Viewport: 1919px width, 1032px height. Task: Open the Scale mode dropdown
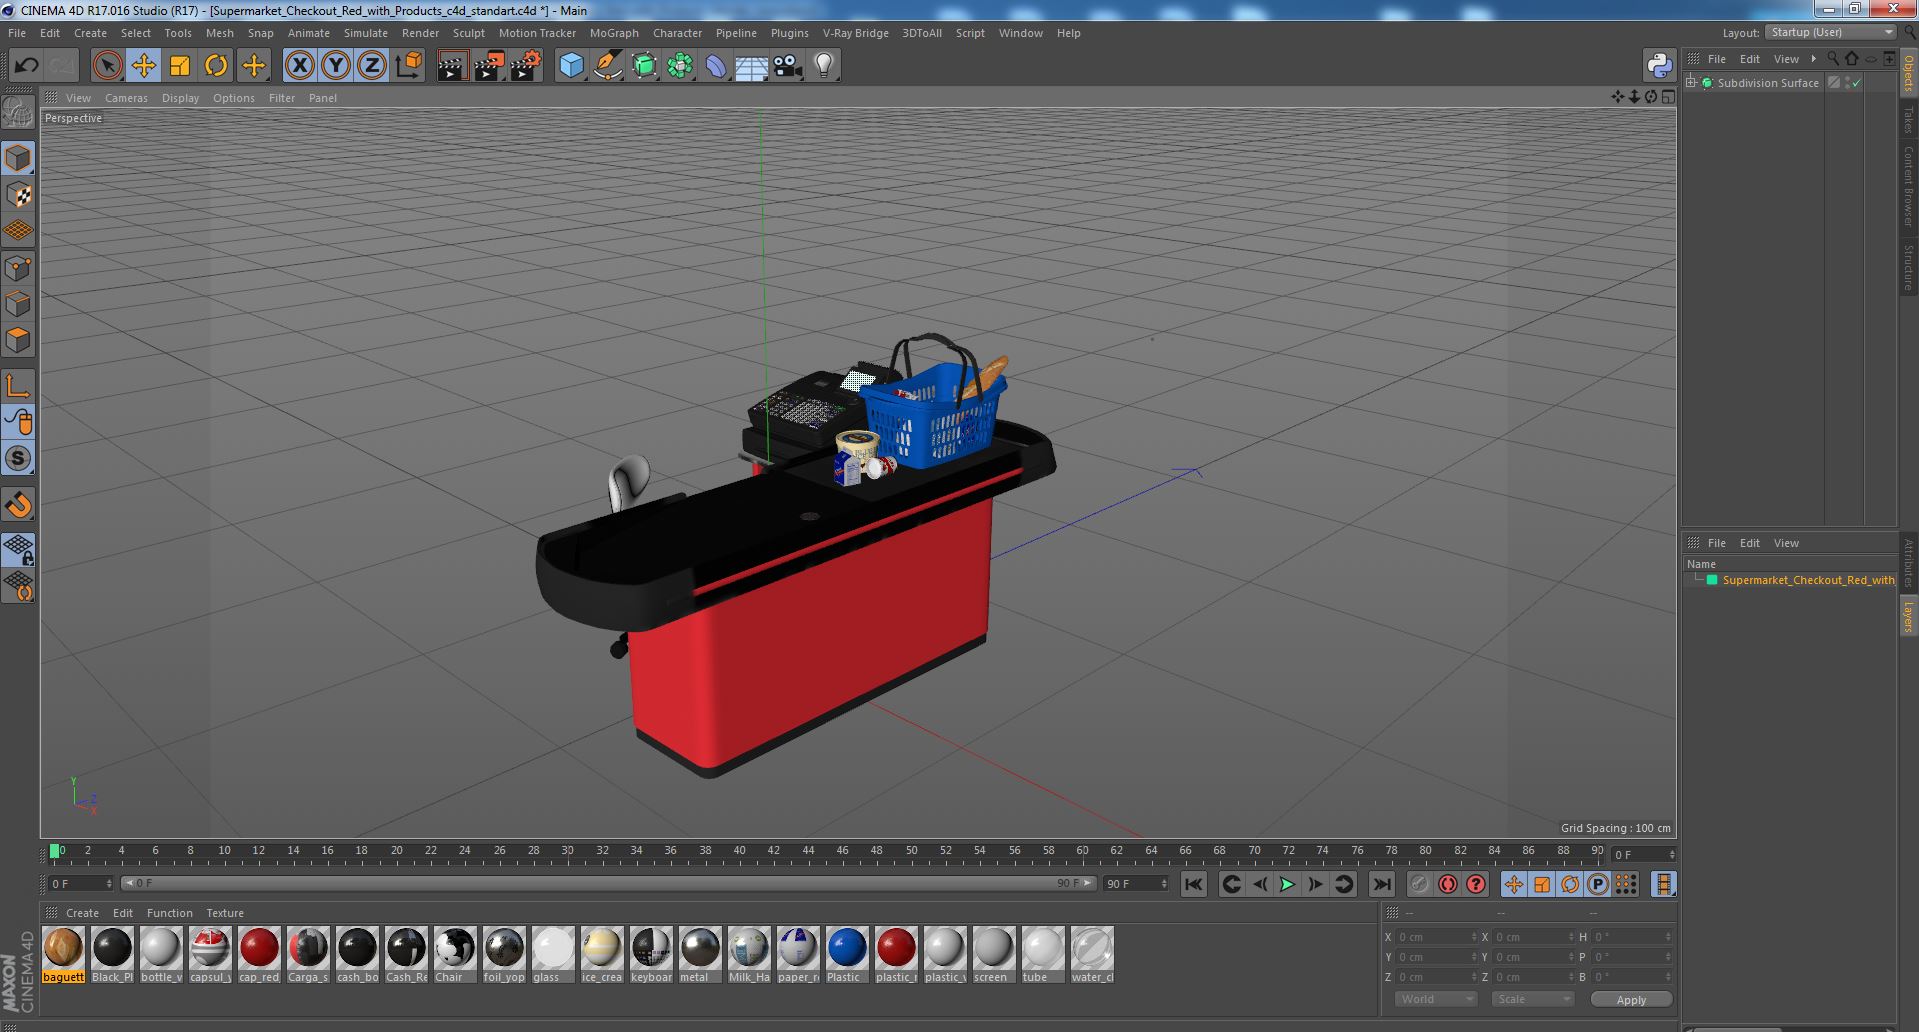tap(1532, 999)
